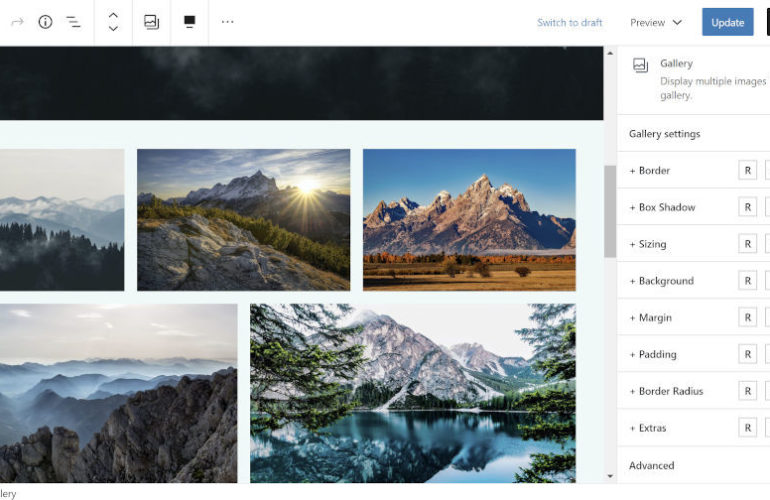This screenshot has height=500, width=770.
Task: Click the R button in Border row
Action: (x=747, y=170)
